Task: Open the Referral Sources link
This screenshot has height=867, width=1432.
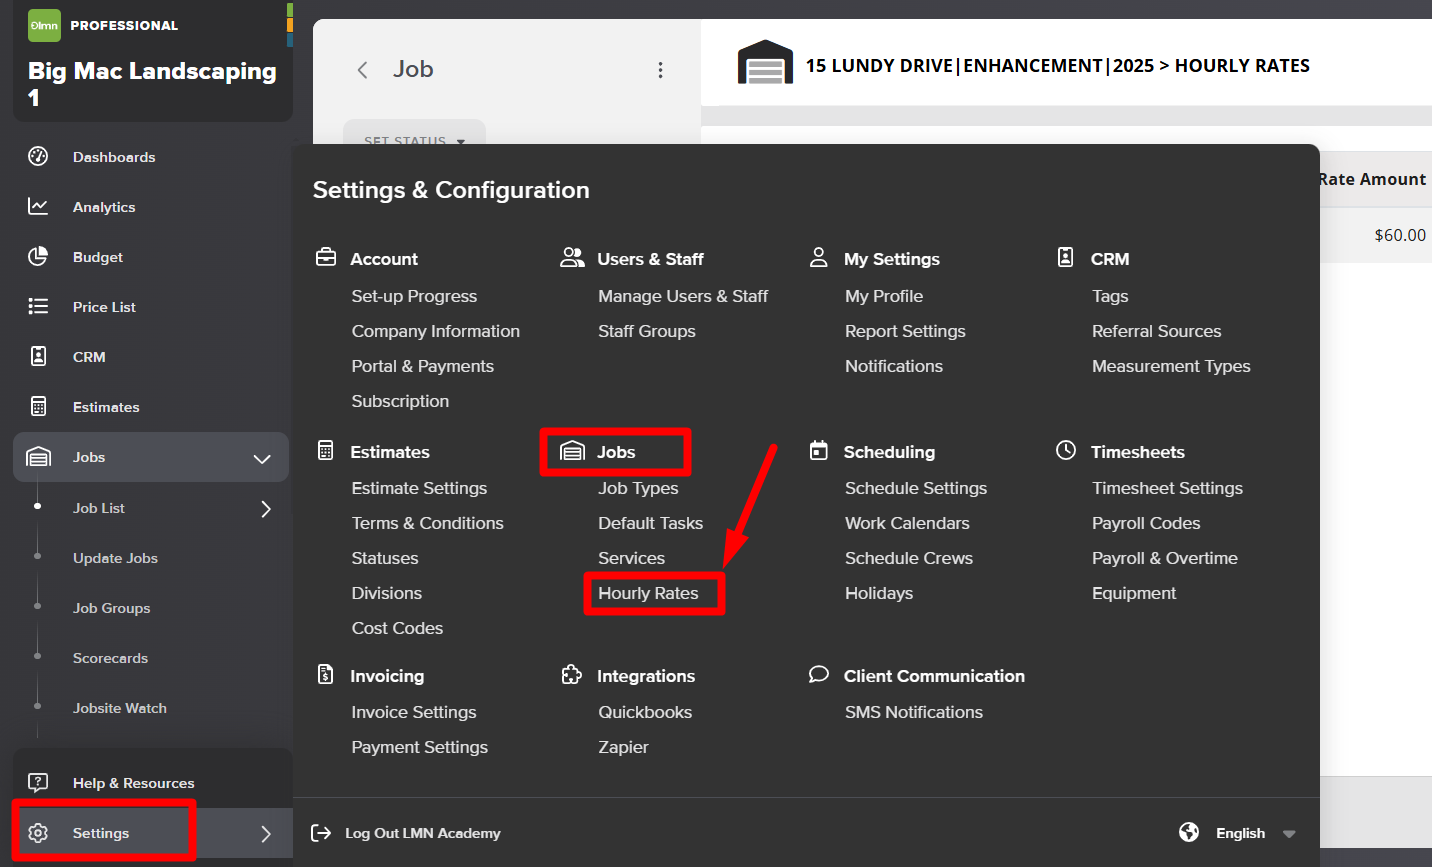Action: point(1156,331)
